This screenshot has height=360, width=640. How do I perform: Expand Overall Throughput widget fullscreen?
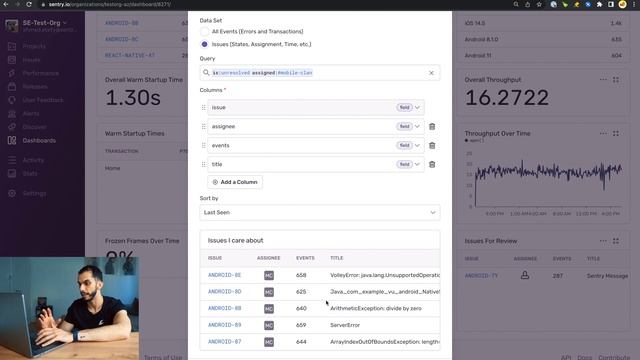pyautogui.click(x=616, y=80)
